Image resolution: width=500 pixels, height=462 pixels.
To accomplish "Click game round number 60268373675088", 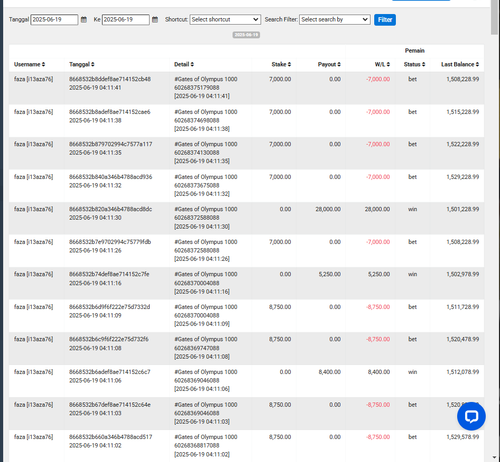I will click(197, 185).
